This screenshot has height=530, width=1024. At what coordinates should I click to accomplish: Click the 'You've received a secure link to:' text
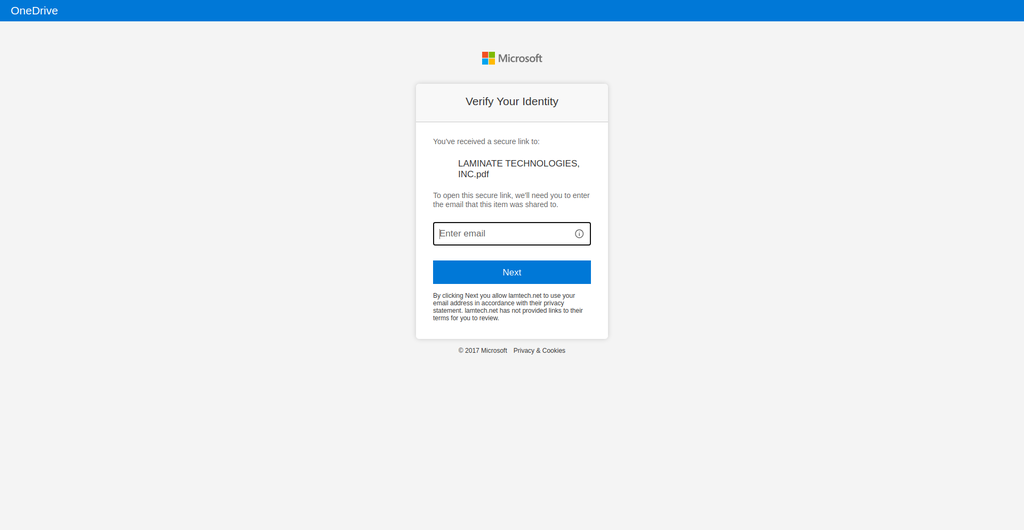(x=487, y=142)
